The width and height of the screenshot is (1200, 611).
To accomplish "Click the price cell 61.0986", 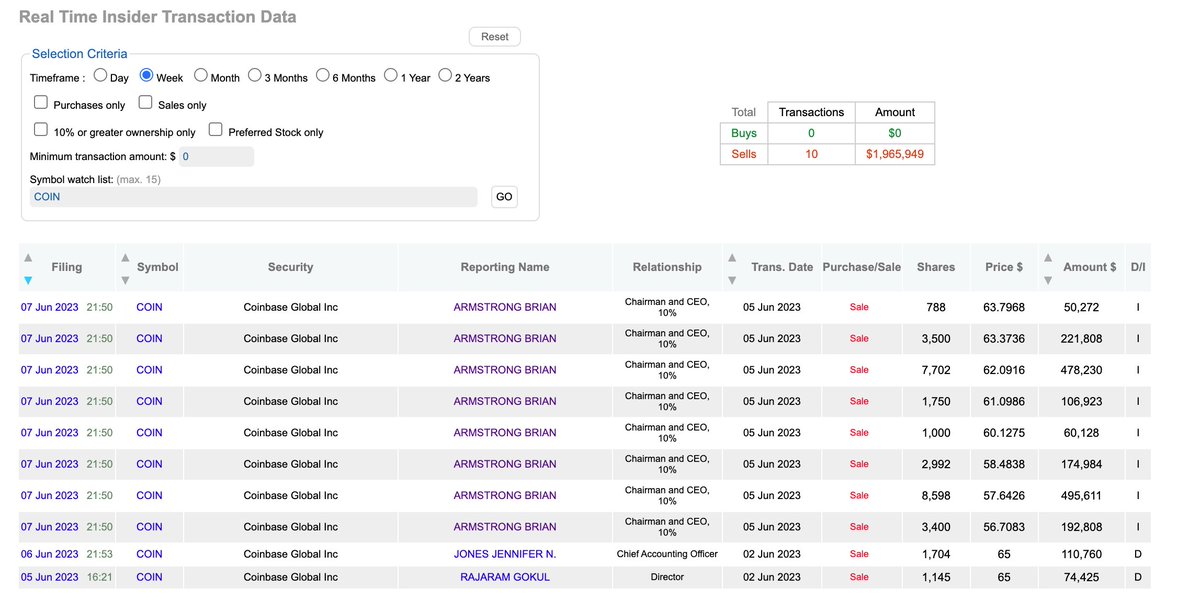I will click(1003, 401).
